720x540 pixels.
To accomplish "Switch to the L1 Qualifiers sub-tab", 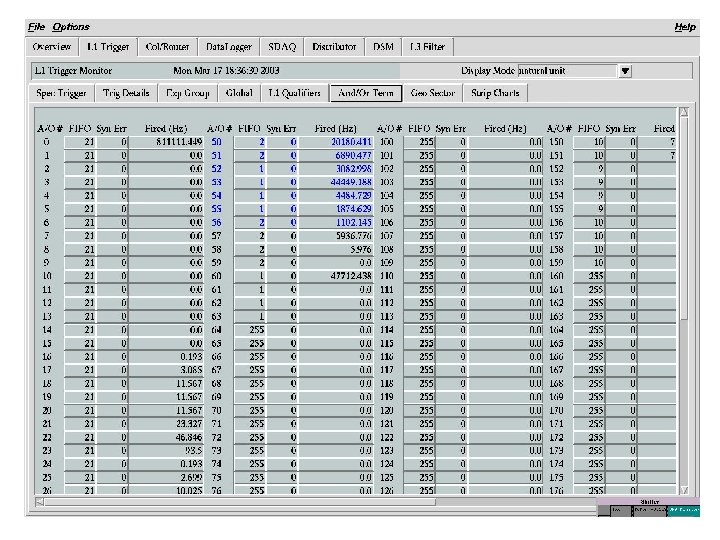I will pyautogui.click(x=294, y=93).
